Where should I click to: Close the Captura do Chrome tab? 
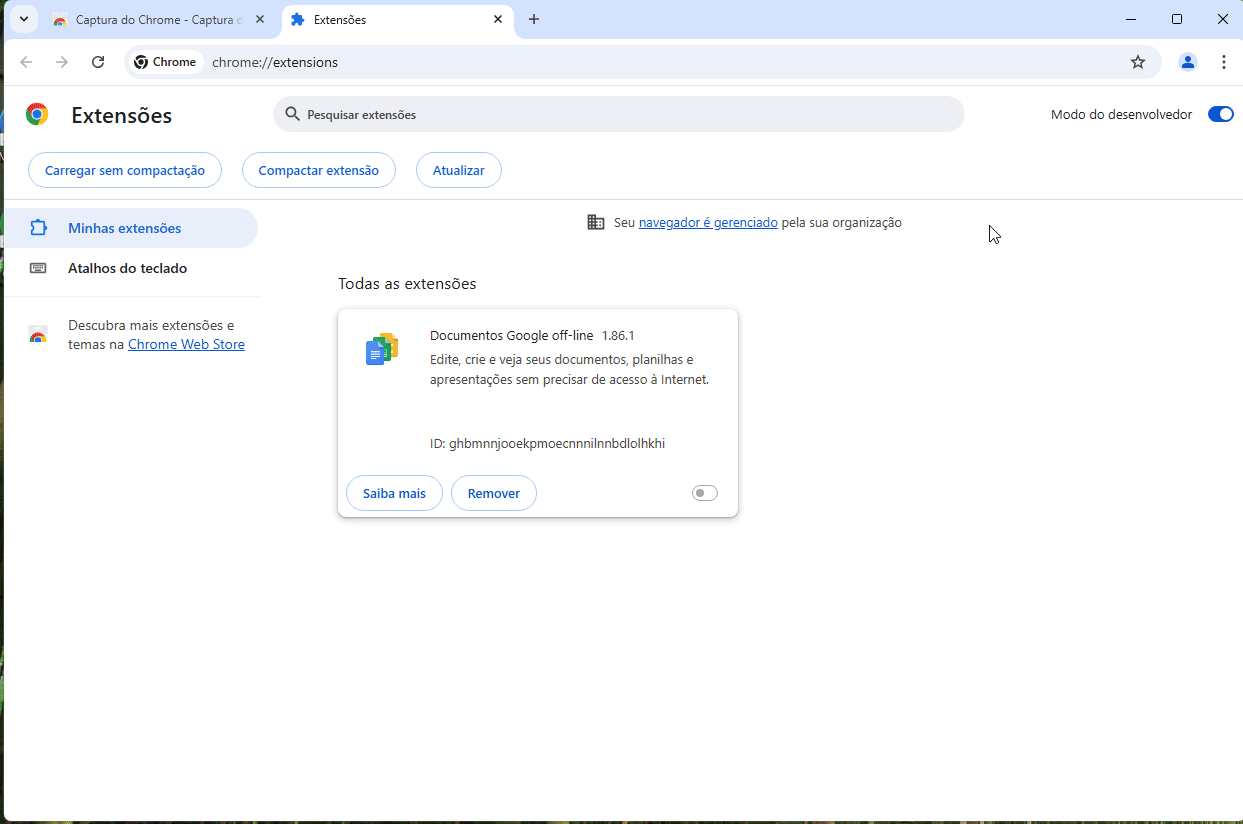click(260, 19)
